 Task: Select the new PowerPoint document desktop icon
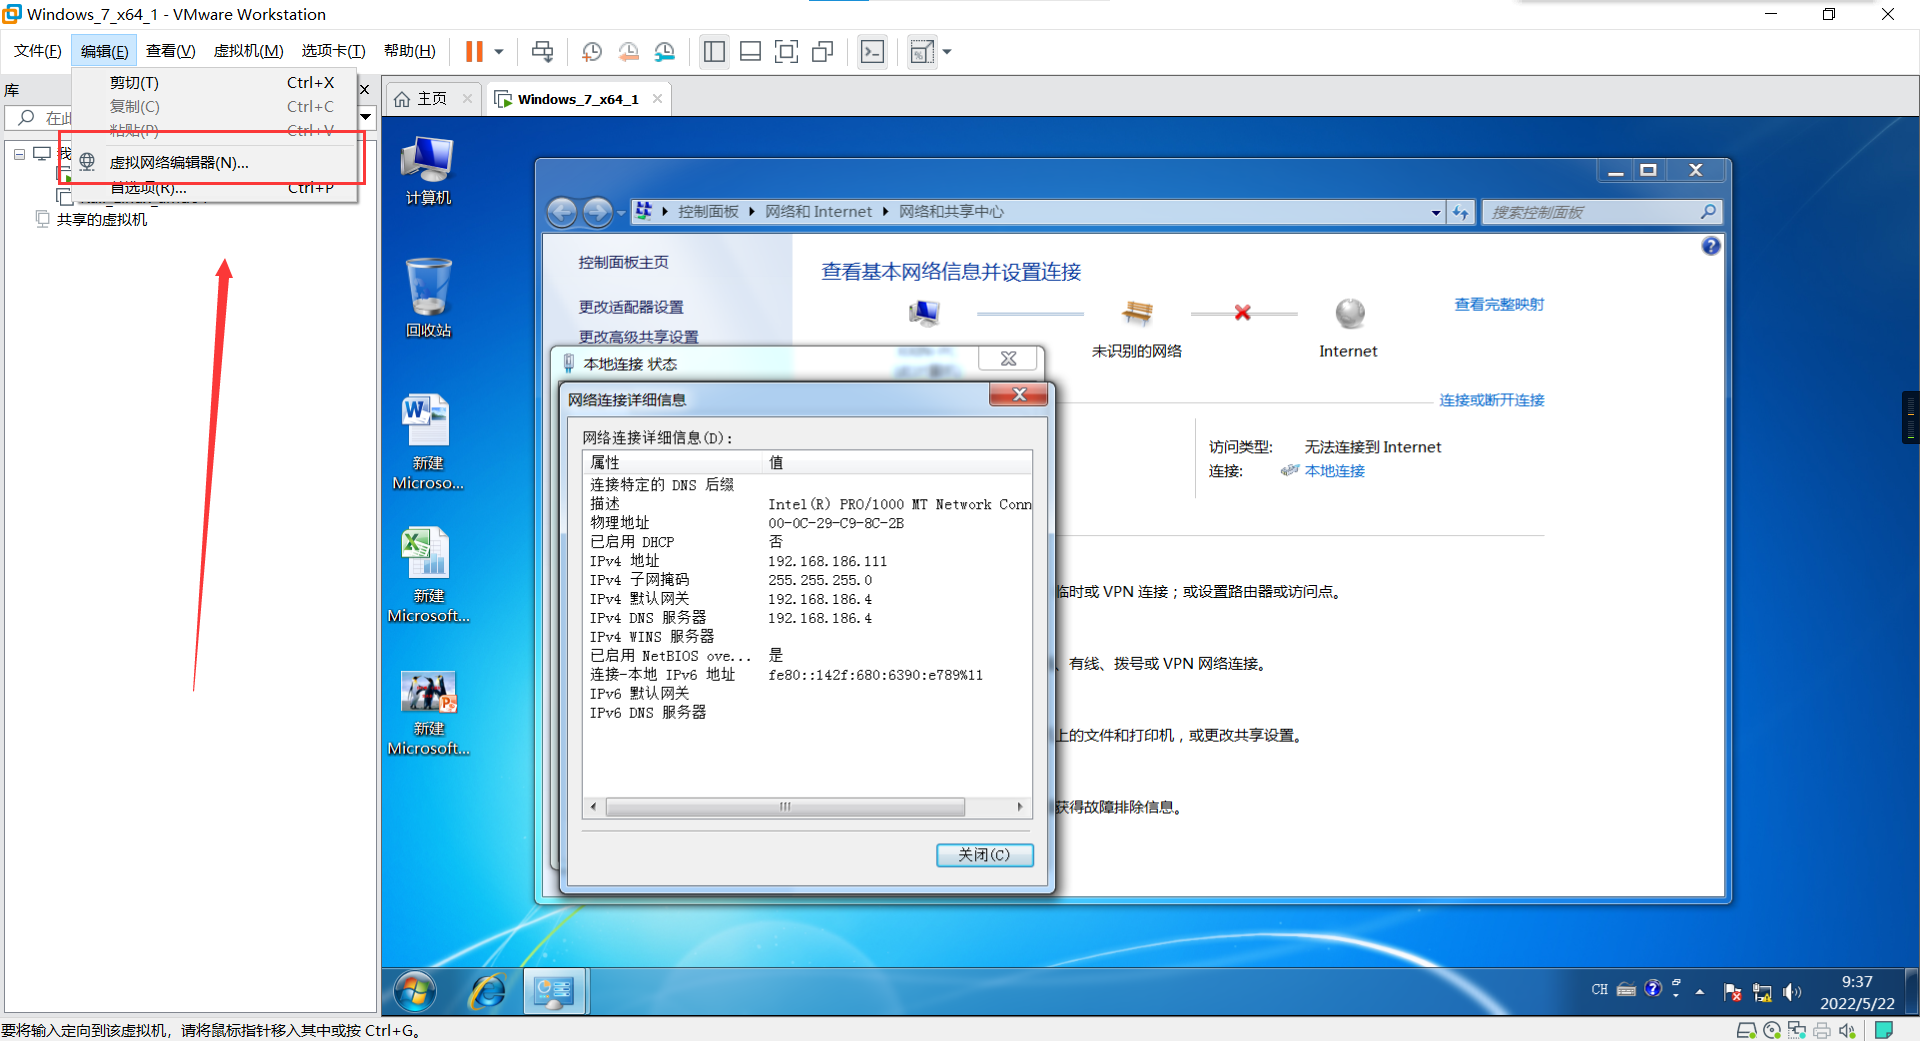point(428,712)
